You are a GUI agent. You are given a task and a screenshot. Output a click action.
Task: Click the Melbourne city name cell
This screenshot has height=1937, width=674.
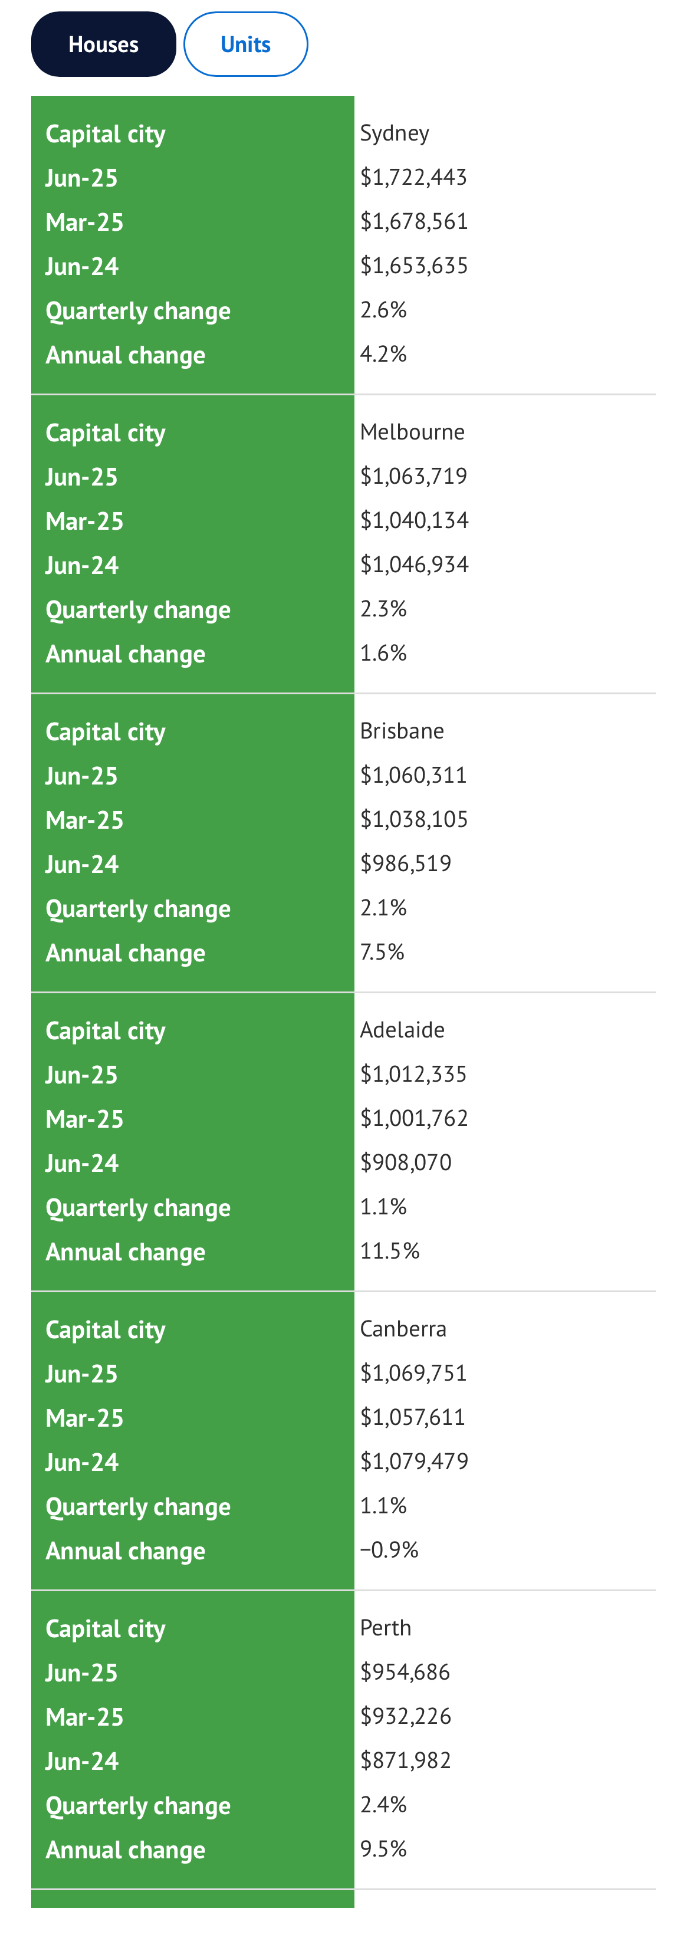(412, 433)
